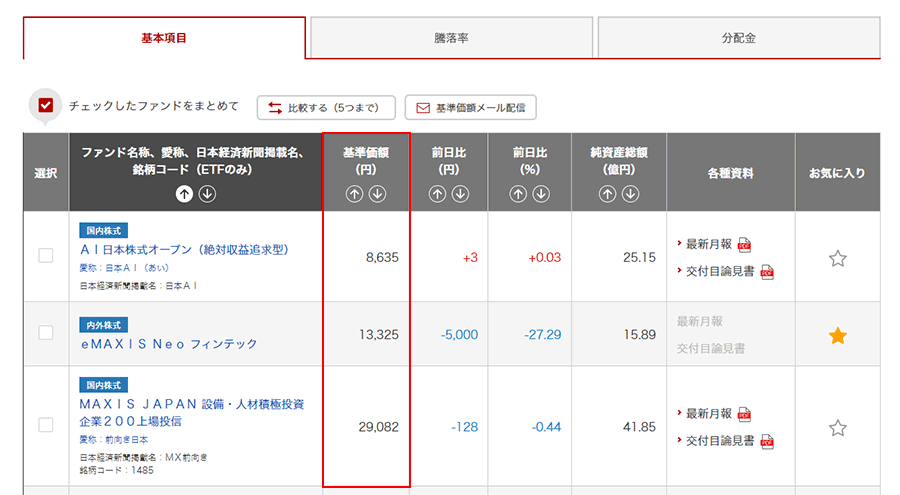
Task: Click the 各種資料 column header
Action: 730,173
